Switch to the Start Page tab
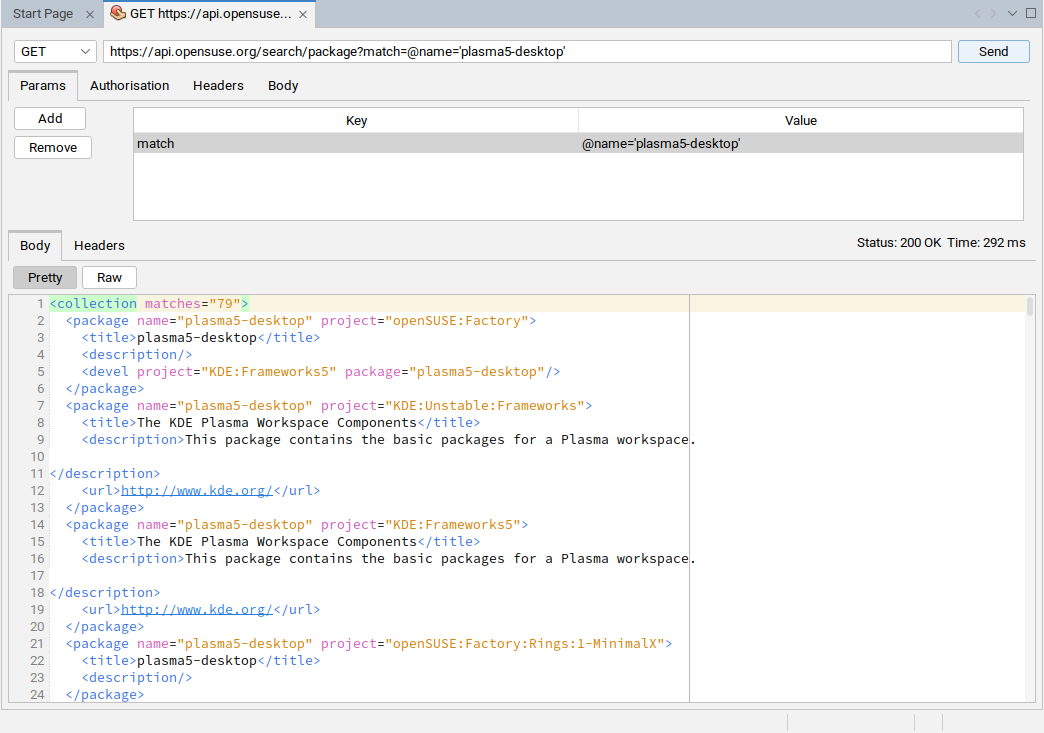 click(x=43, y=14)
